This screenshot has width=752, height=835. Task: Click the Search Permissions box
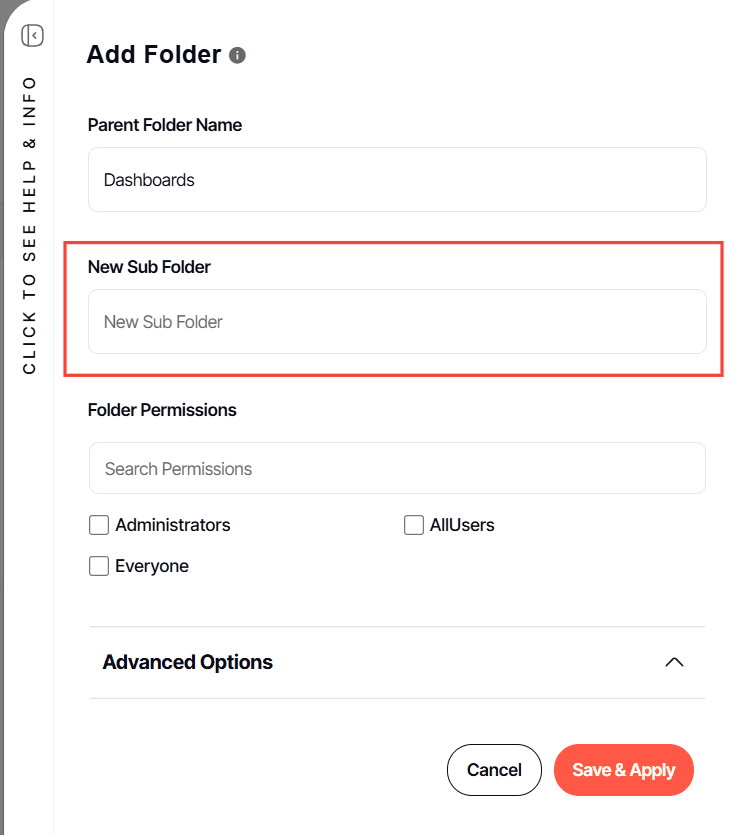397,468
